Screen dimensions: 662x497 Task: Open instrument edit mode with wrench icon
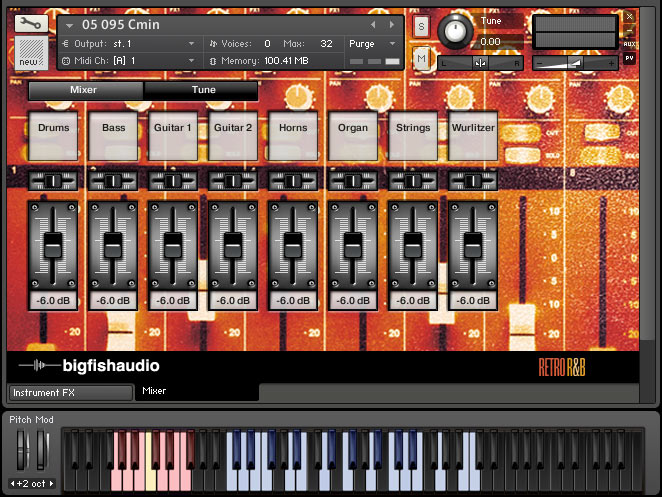coord(31,23)
